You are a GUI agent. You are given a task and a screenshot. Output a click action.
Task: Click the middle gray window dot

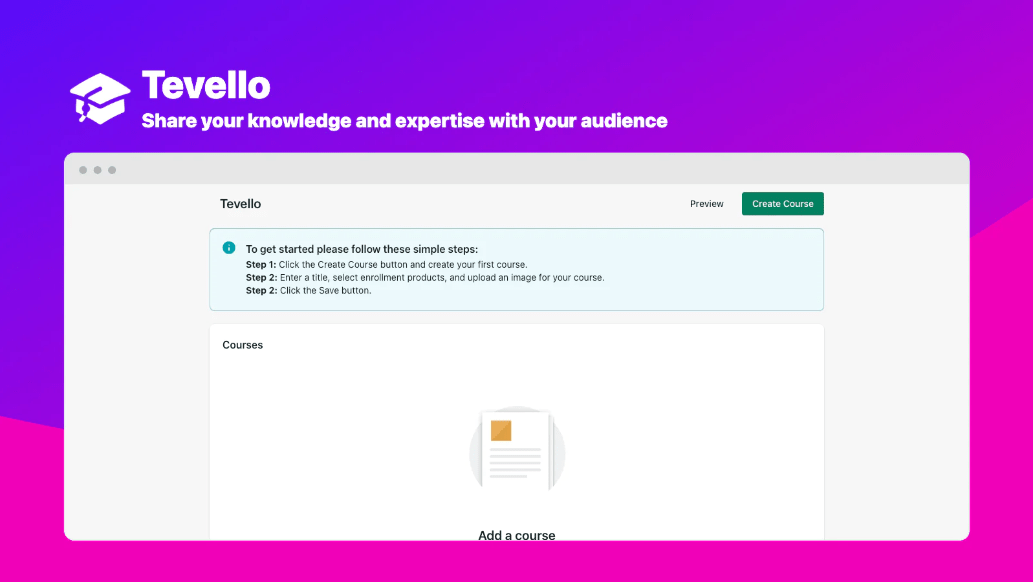coord(97,169)
